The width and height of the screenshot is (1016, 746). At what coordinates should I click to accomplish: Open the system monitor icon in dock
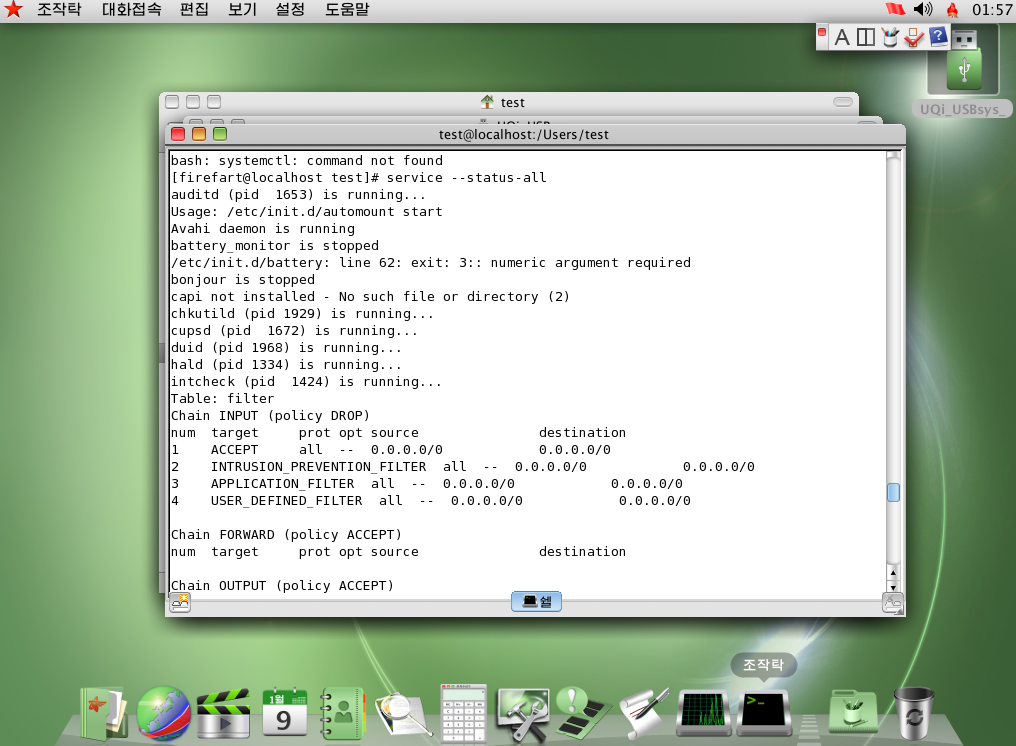pos(704,713)
